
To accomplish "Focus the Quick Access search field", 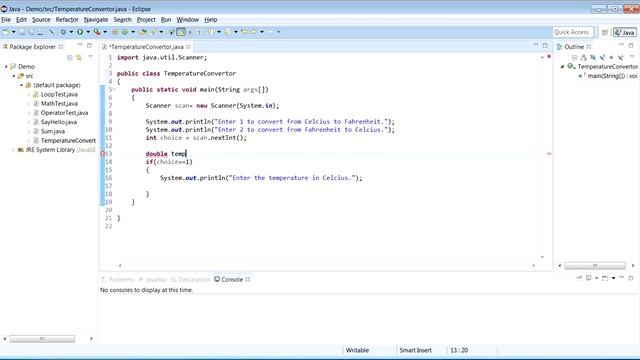I will (573, 32).
